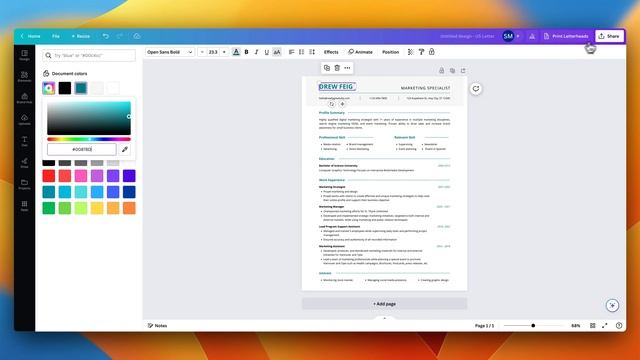Click Print Letterheads button

point(566,36)
